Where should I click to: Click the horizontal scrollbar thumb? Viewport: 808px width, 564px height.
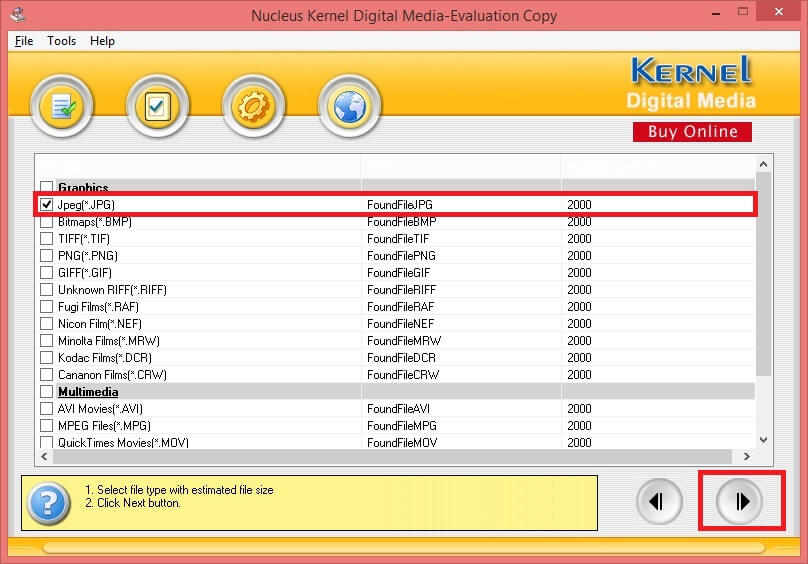[x=392, y=456]
